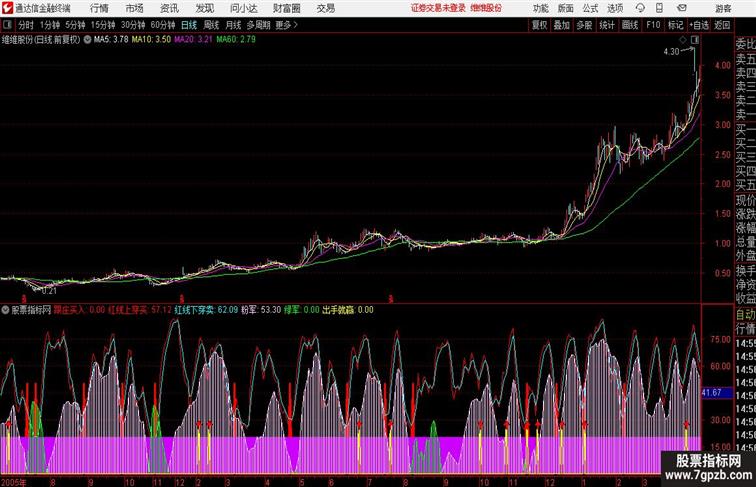Viewport: 756px width, 487px height.
Task: Click the 红线下穿卖: 62.09 indicator label
Action: [x=206, y=310]
